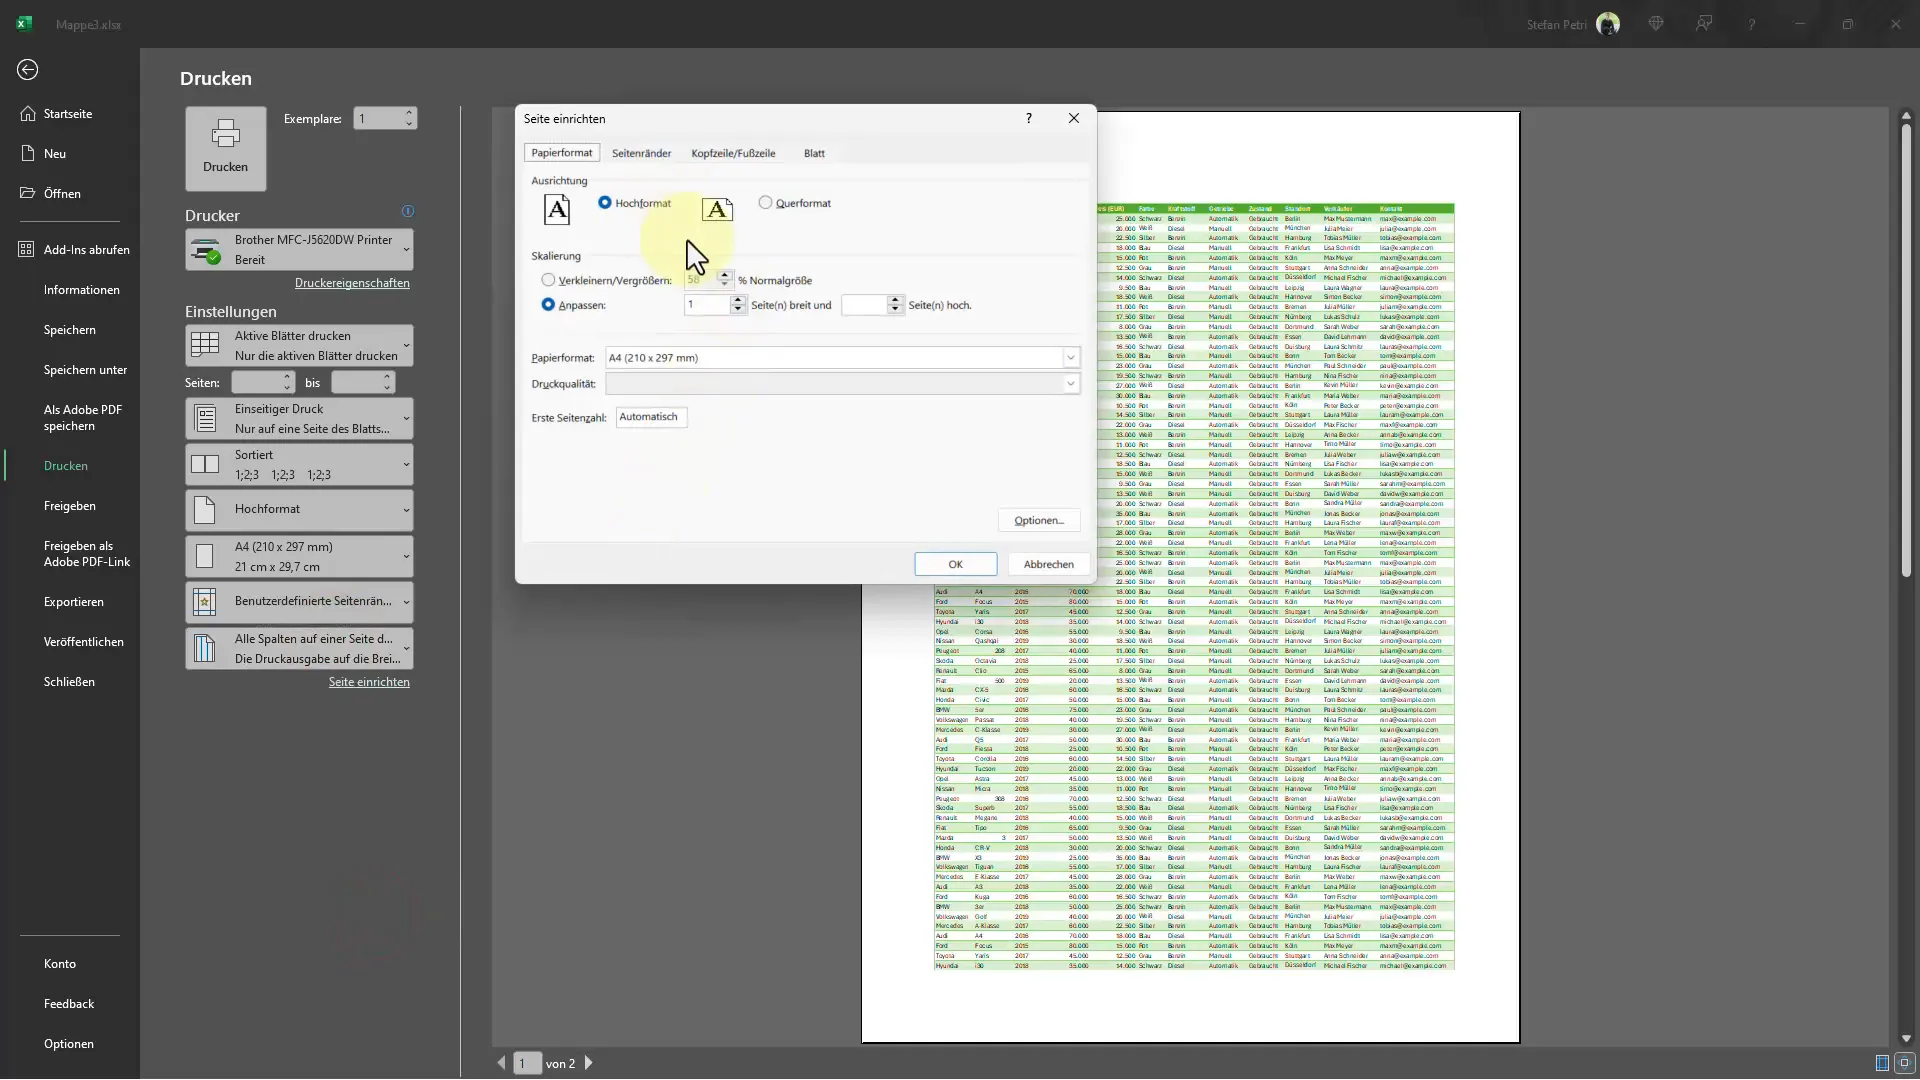
Task: Go to next page of print preview
Action: (589, 1063)
